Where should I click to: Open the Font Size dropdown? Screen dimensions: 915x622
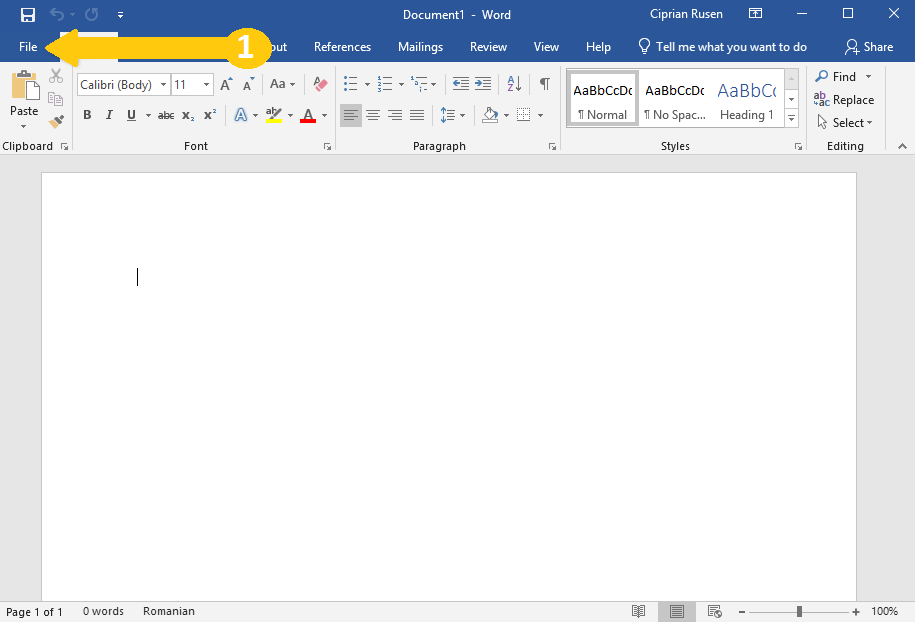[204, 84]
